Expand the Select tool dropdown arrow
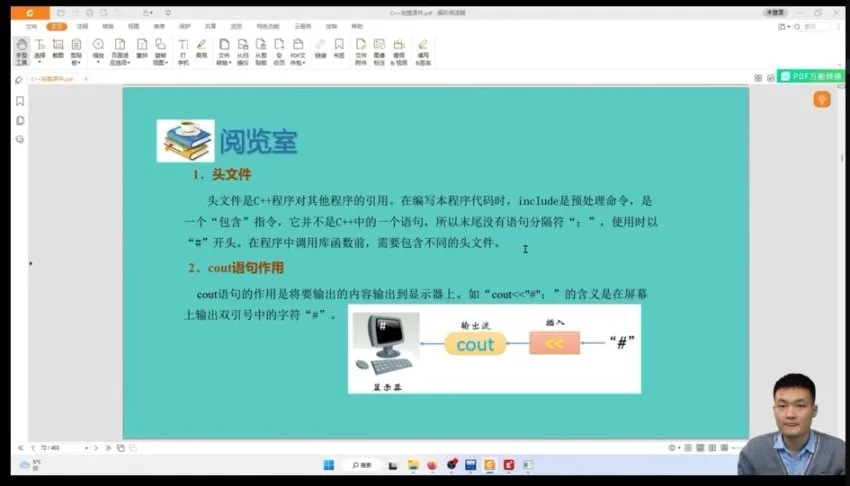Screen dimensions: 850x486 pos(40,62)
